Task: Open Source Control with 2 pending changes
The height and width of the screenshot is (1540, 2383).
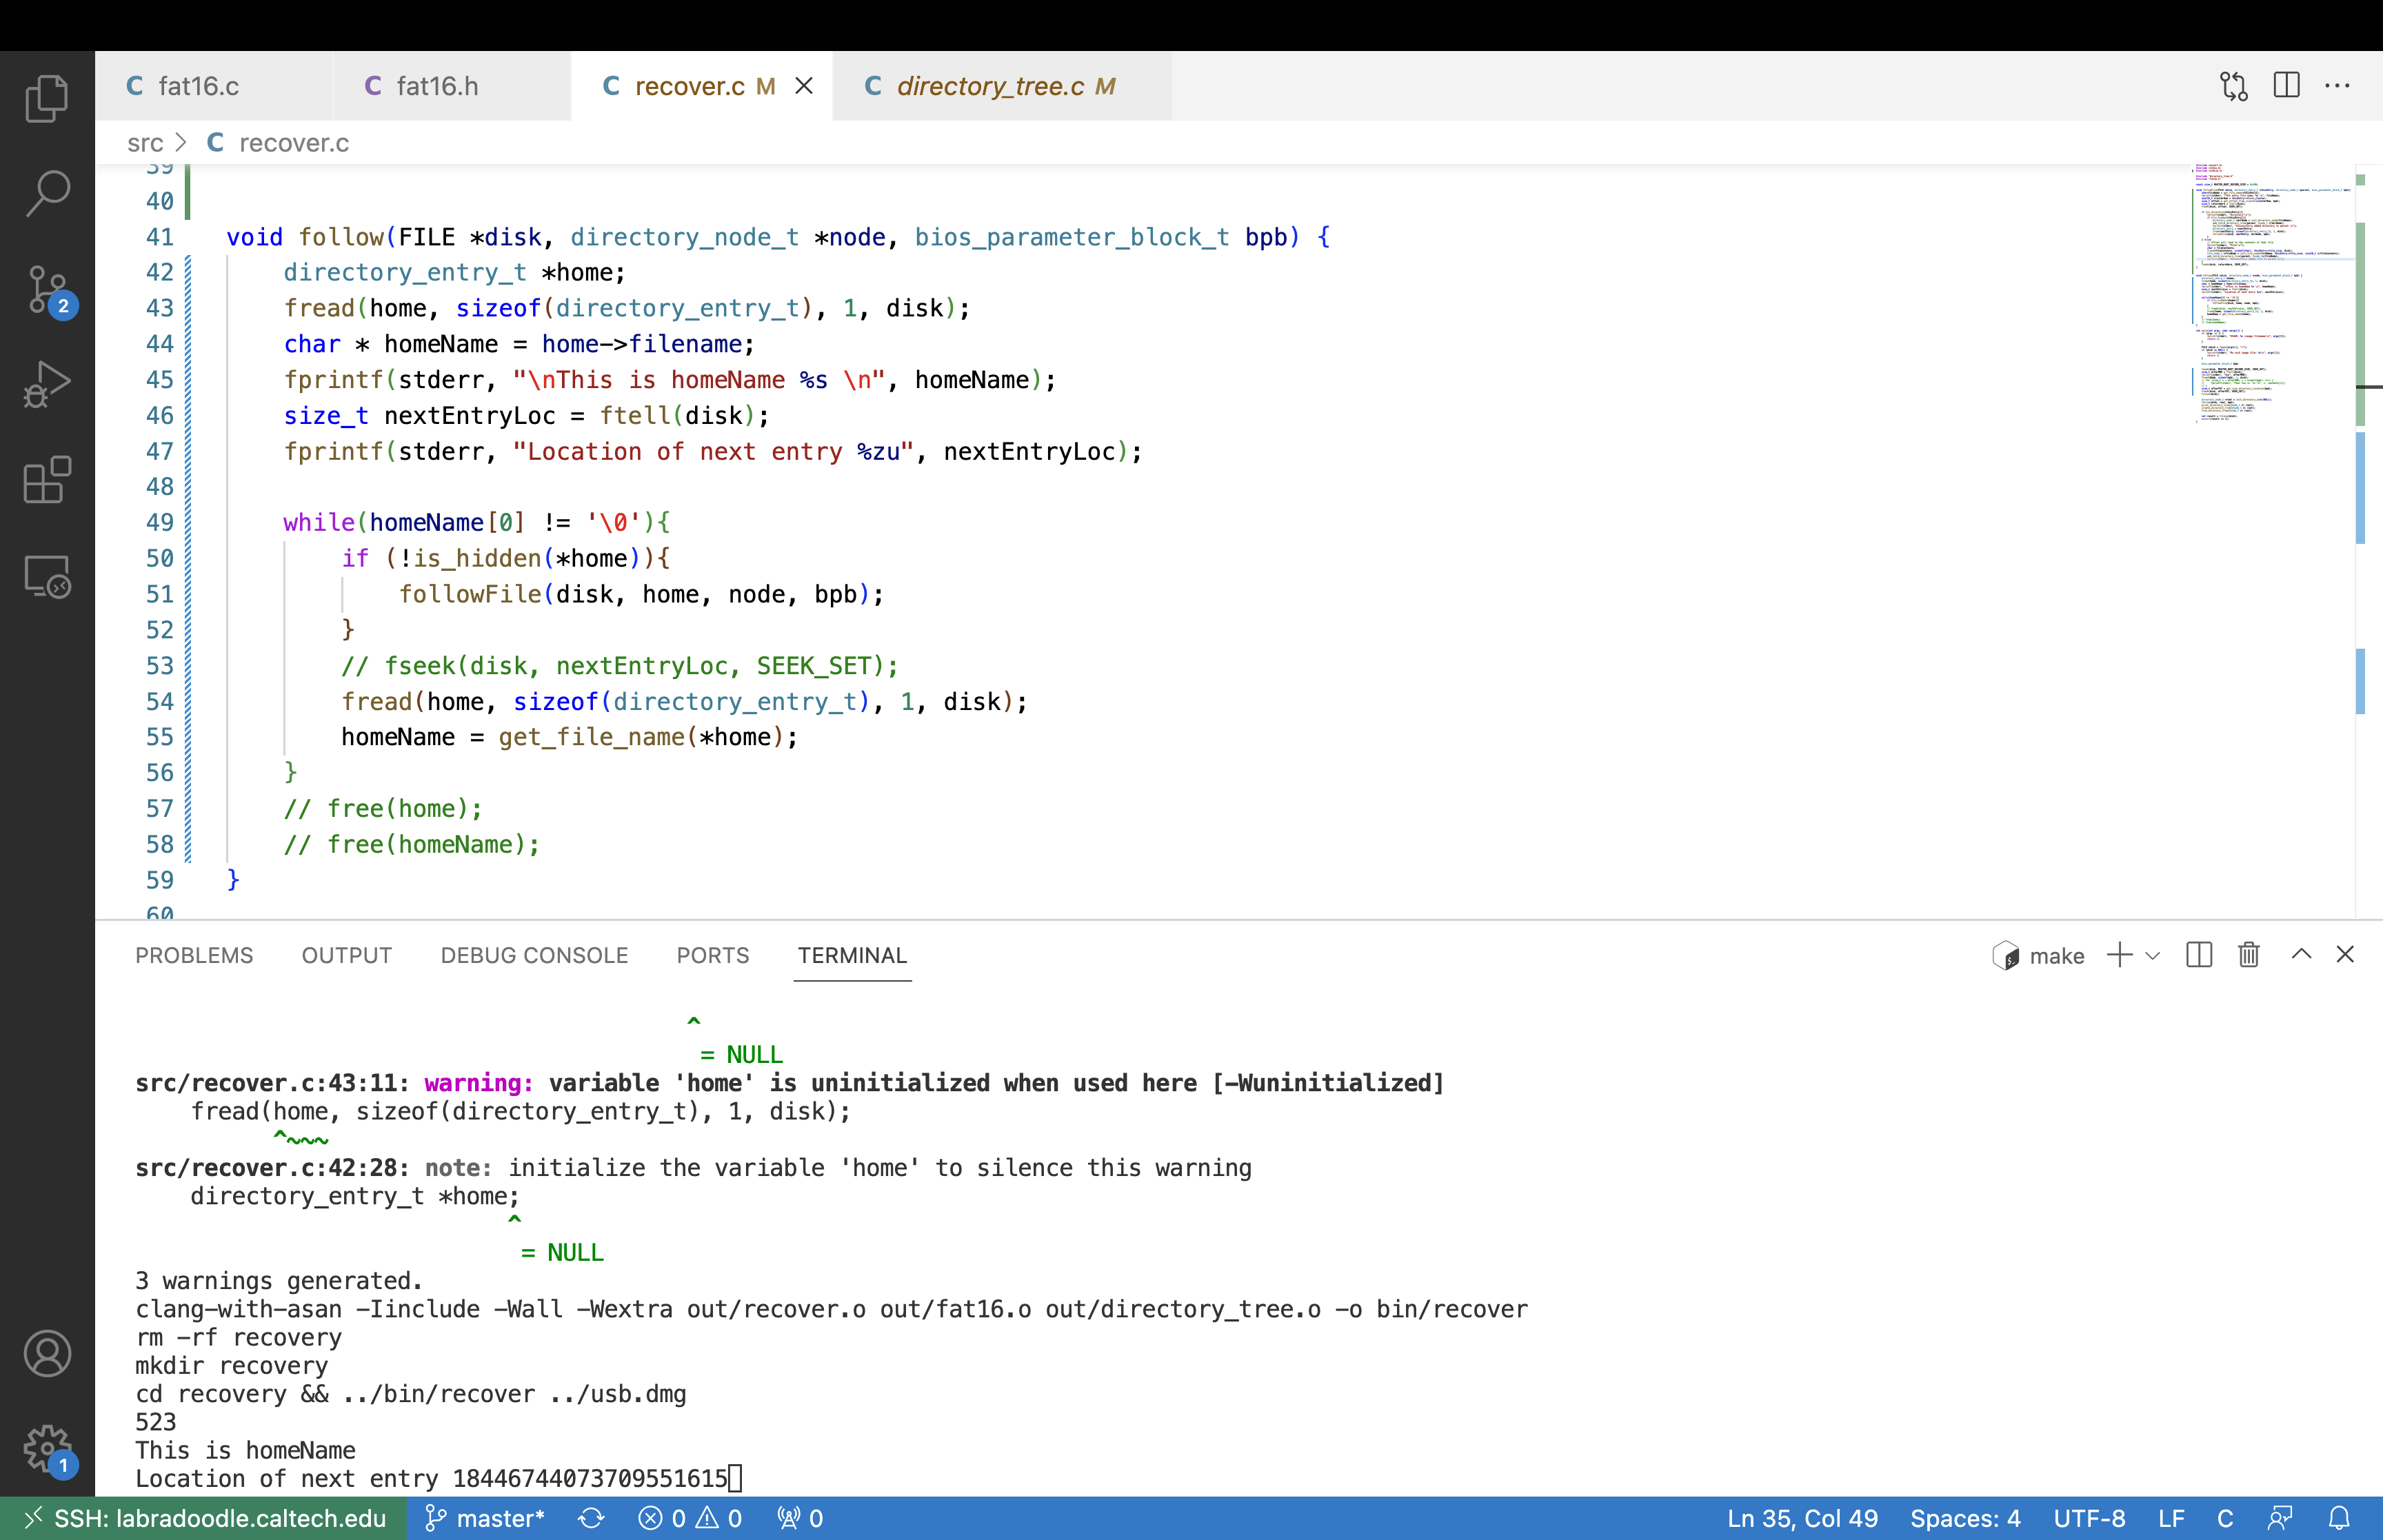Action: pos(47,290)
